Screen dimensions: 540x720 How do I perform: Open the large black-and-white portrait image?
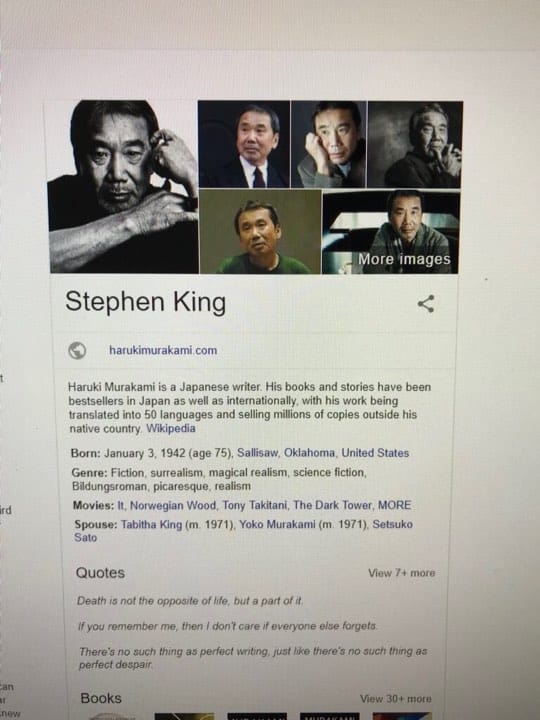124,186
